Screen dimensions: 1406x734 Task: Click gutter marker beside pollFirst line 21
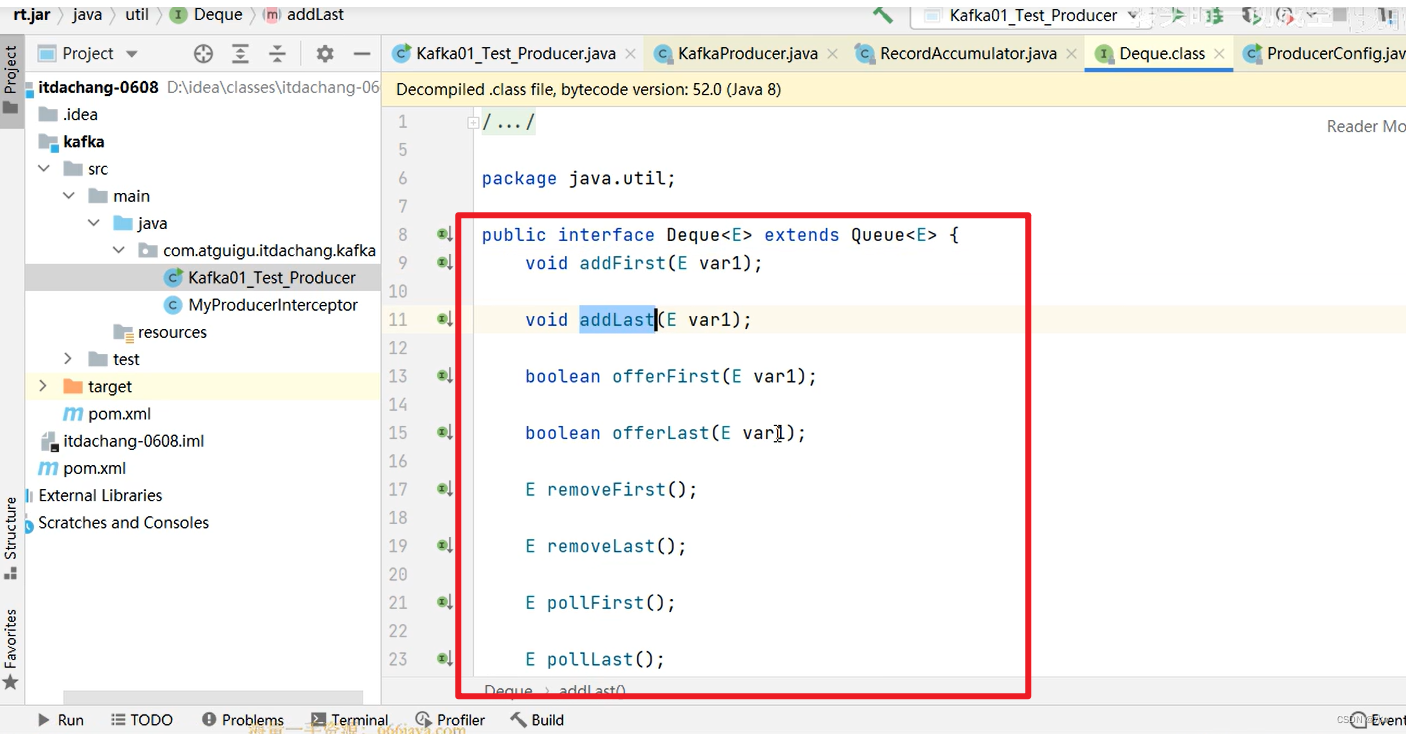coord(445,603)
